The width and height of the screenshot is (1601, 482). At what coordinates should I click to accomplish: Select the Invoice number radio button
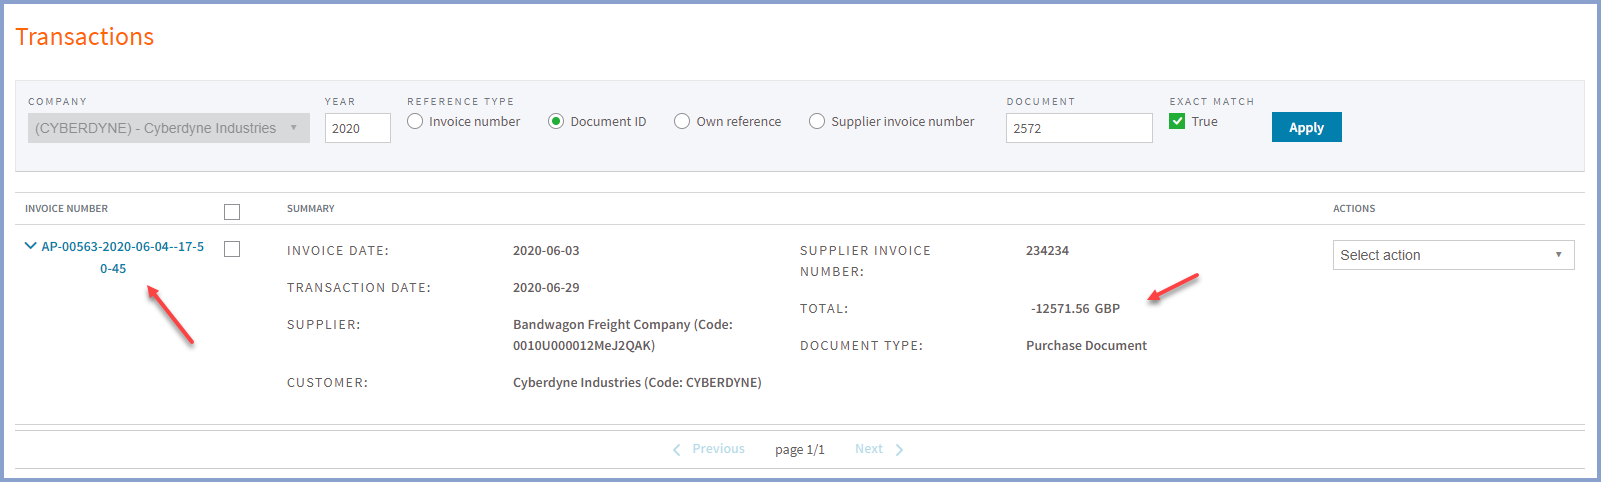[415, 121]
